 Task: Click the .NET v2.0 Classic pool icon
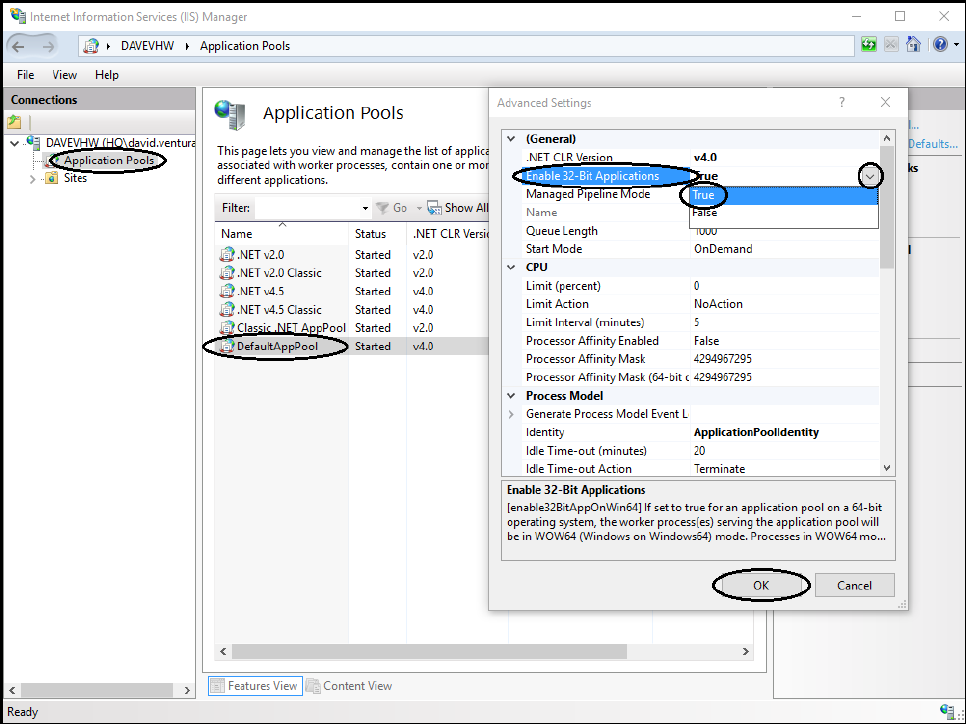pyautogui.click(x=227, y=273)
